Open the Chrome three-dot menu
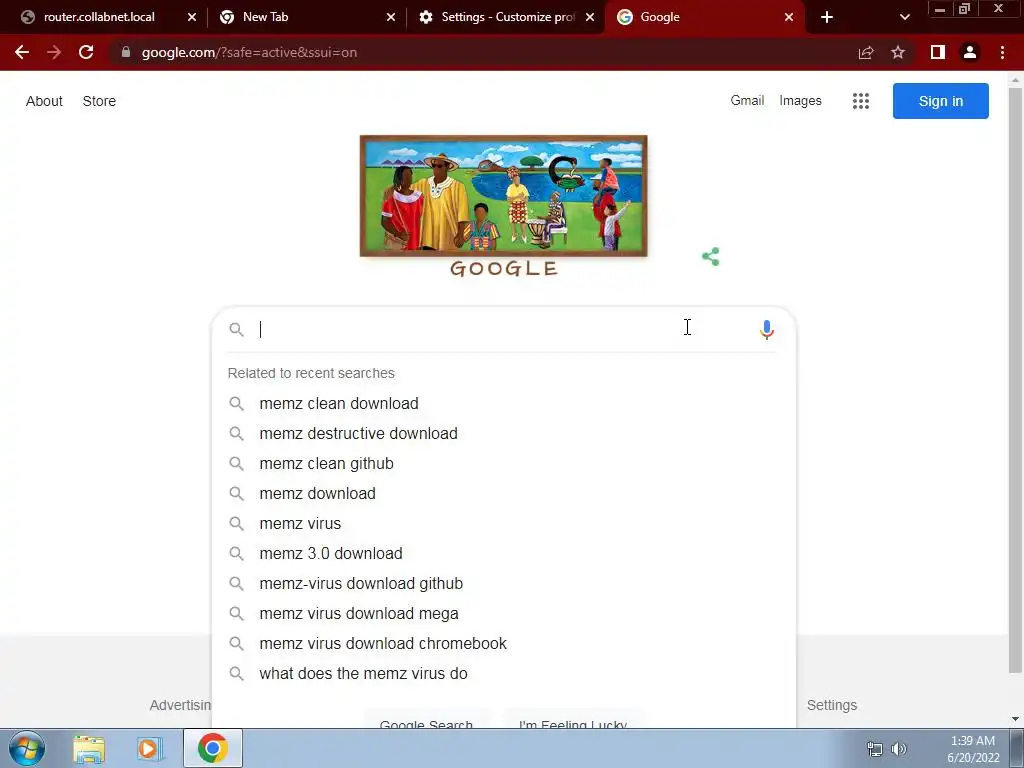 click(1002, 52)
